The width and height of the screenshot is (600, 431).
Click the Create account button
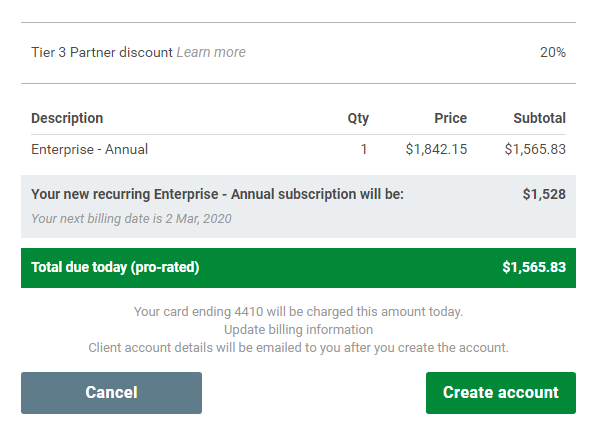(501, 393)
